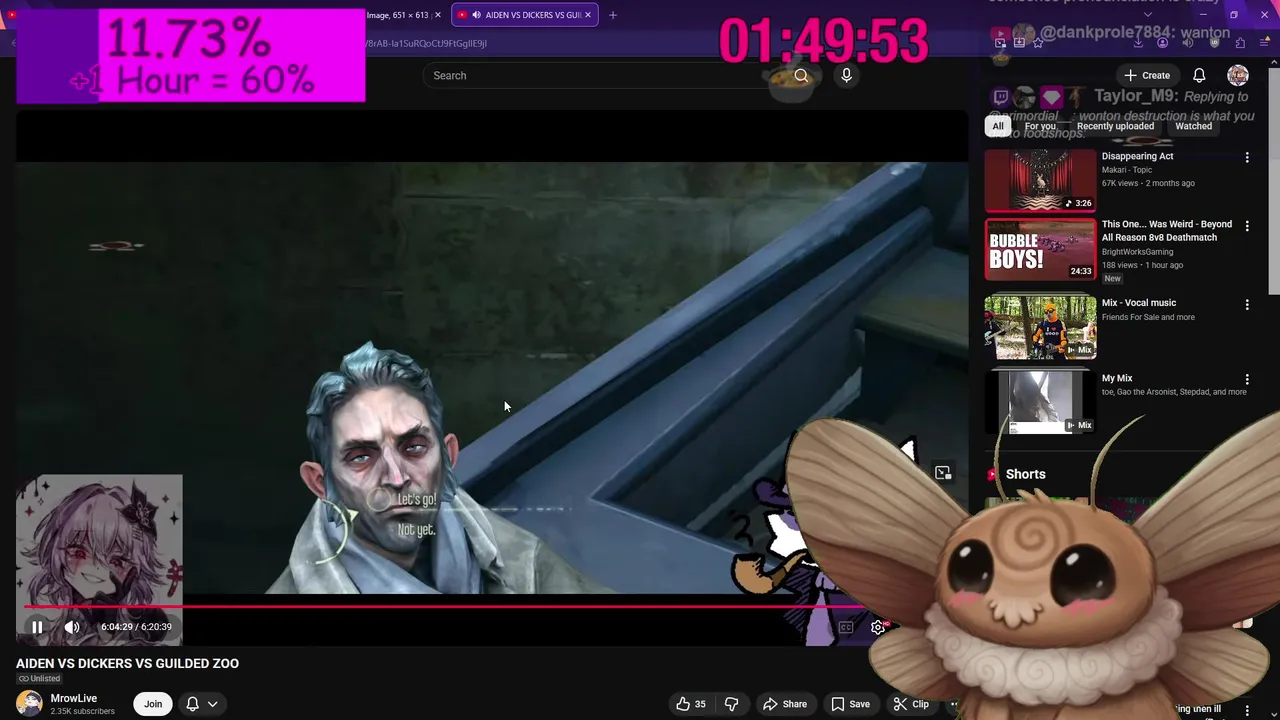
Task: Open YouTube notifications bell
Action: (x=1199, y=75)
